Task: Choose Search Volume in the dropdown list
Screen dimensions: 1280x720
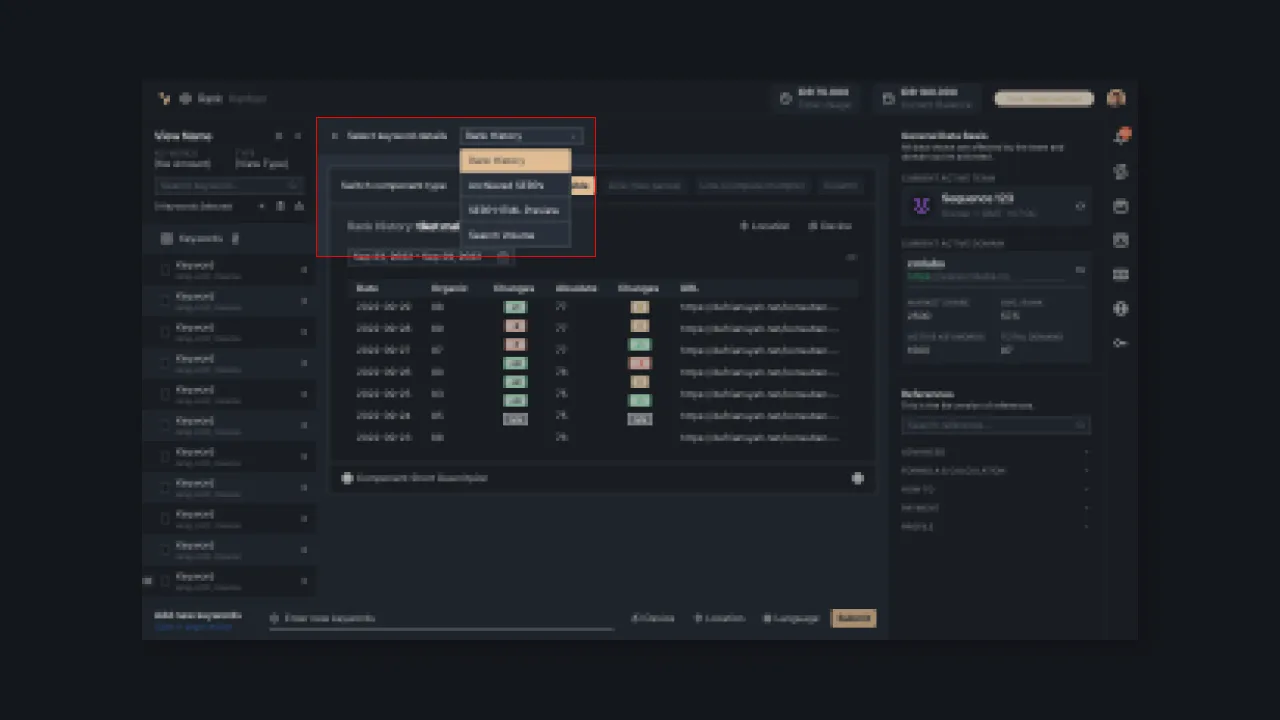Action: pyautogui.click(x=515, y=235)
